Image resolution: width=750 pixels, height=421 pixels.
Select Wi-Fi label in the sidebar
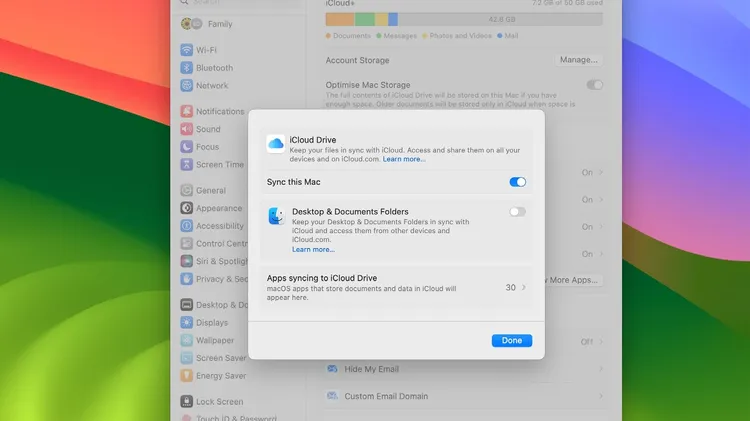point(206,50)
